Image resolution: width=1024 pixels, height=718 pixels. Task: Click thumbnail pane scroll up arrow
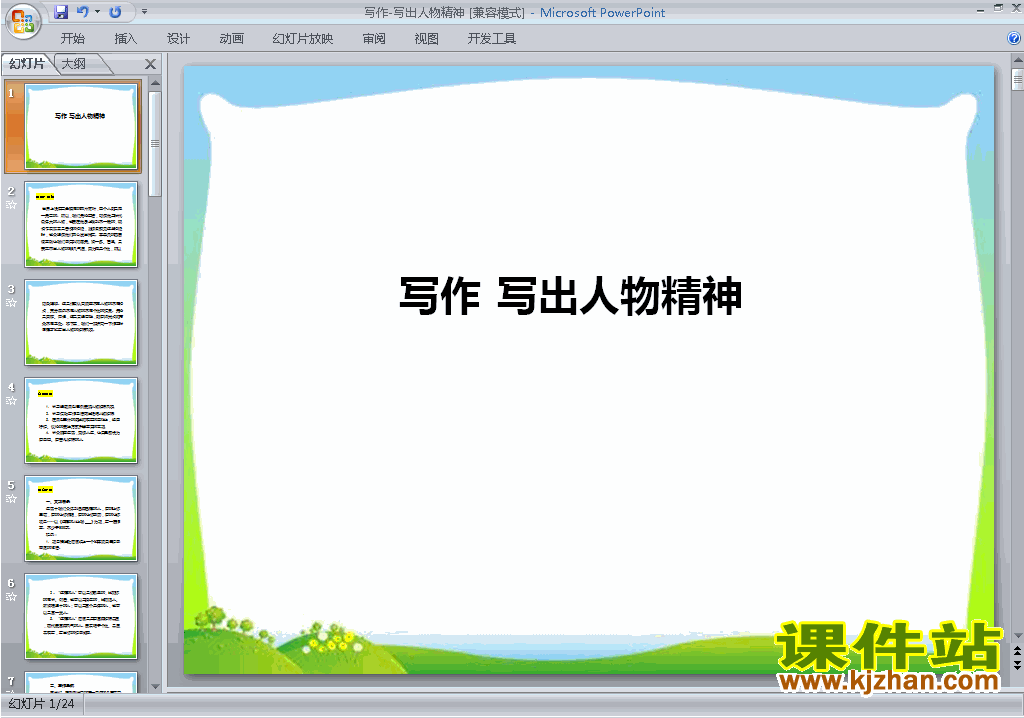click(155, 83)
